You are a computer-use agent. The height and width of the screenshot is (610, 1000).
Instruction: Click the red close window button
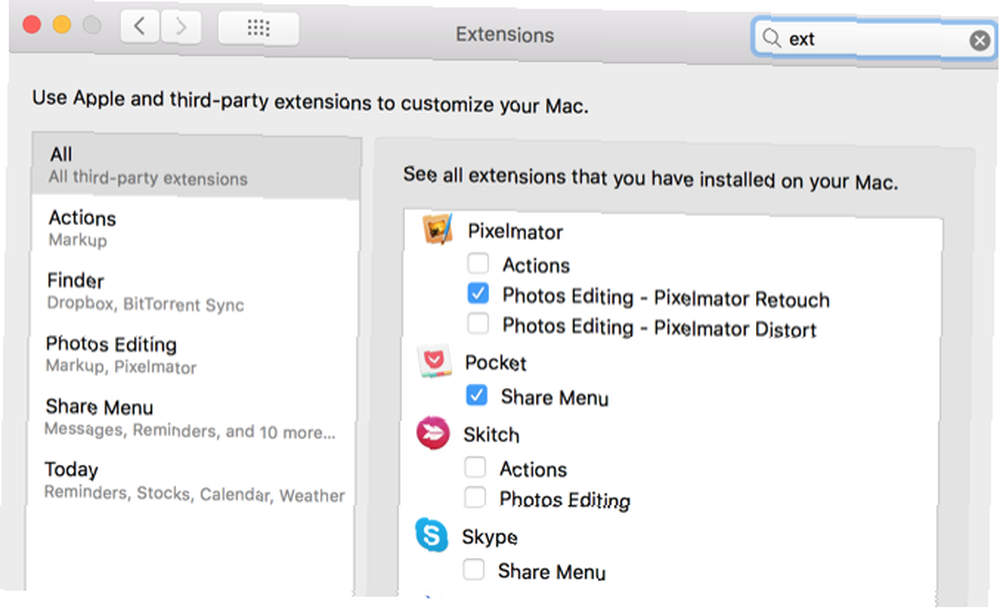pos(32,25)
